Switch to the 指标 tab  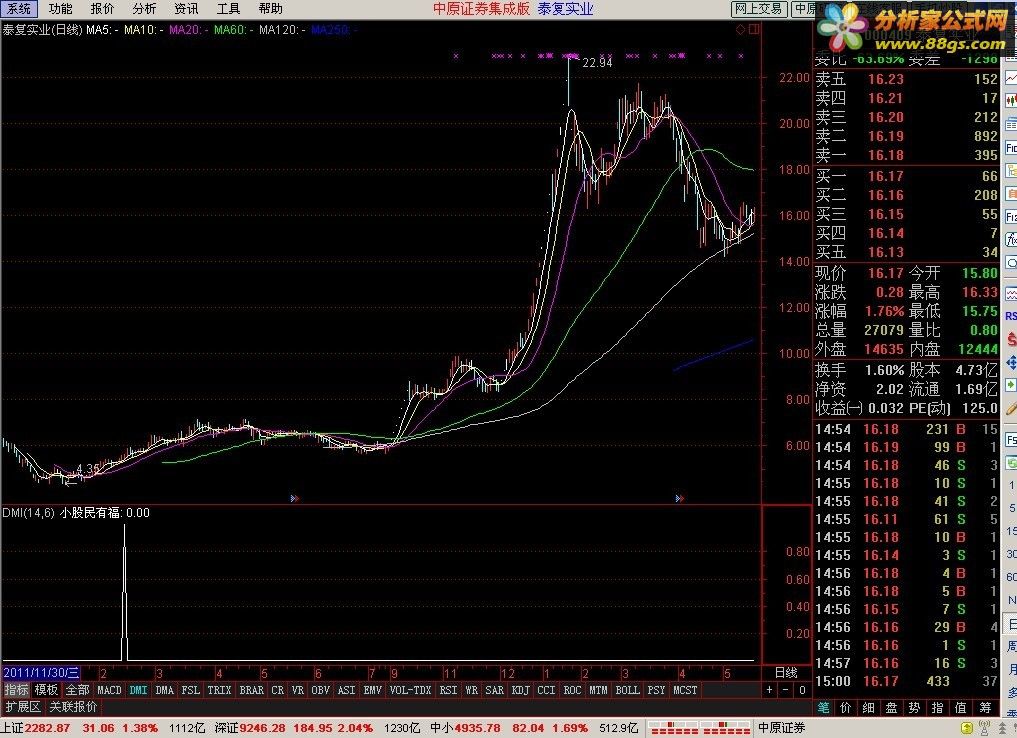(16, 690)
